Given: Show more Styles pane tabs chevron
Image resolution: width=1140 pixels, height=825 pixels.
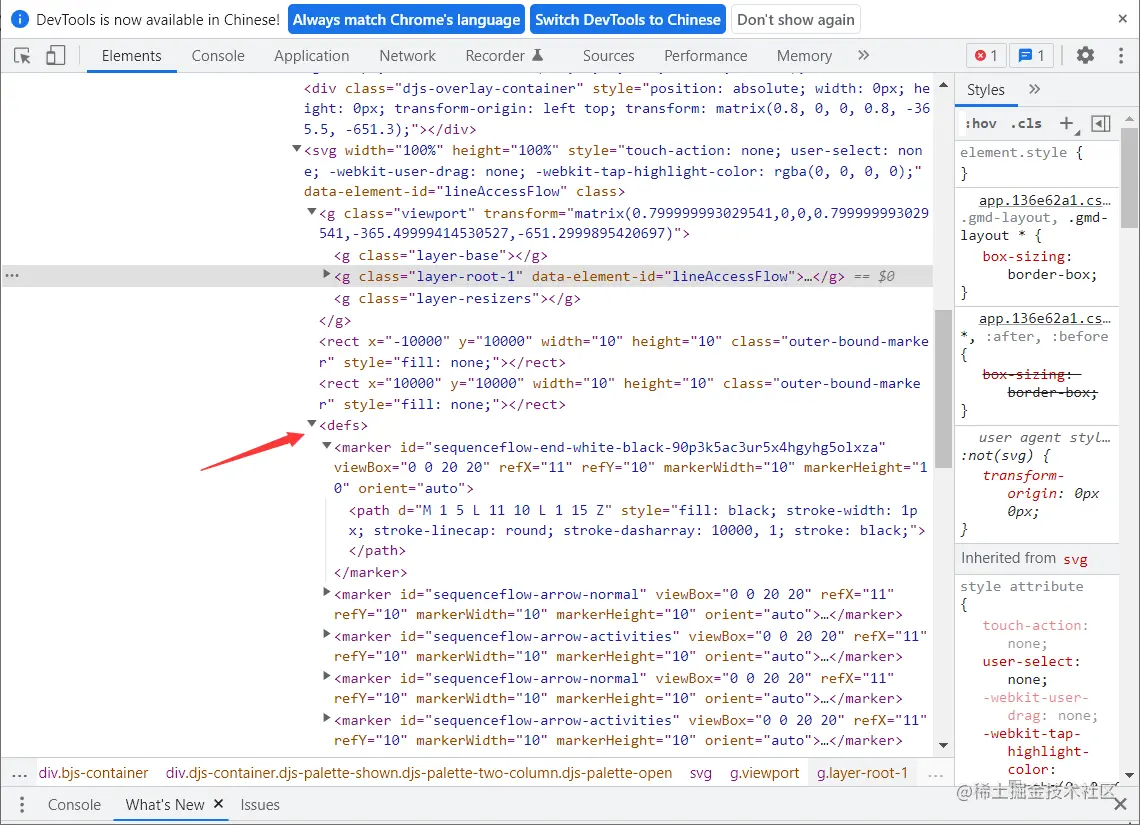Looking at the screenshot, I should [1035, 89].
